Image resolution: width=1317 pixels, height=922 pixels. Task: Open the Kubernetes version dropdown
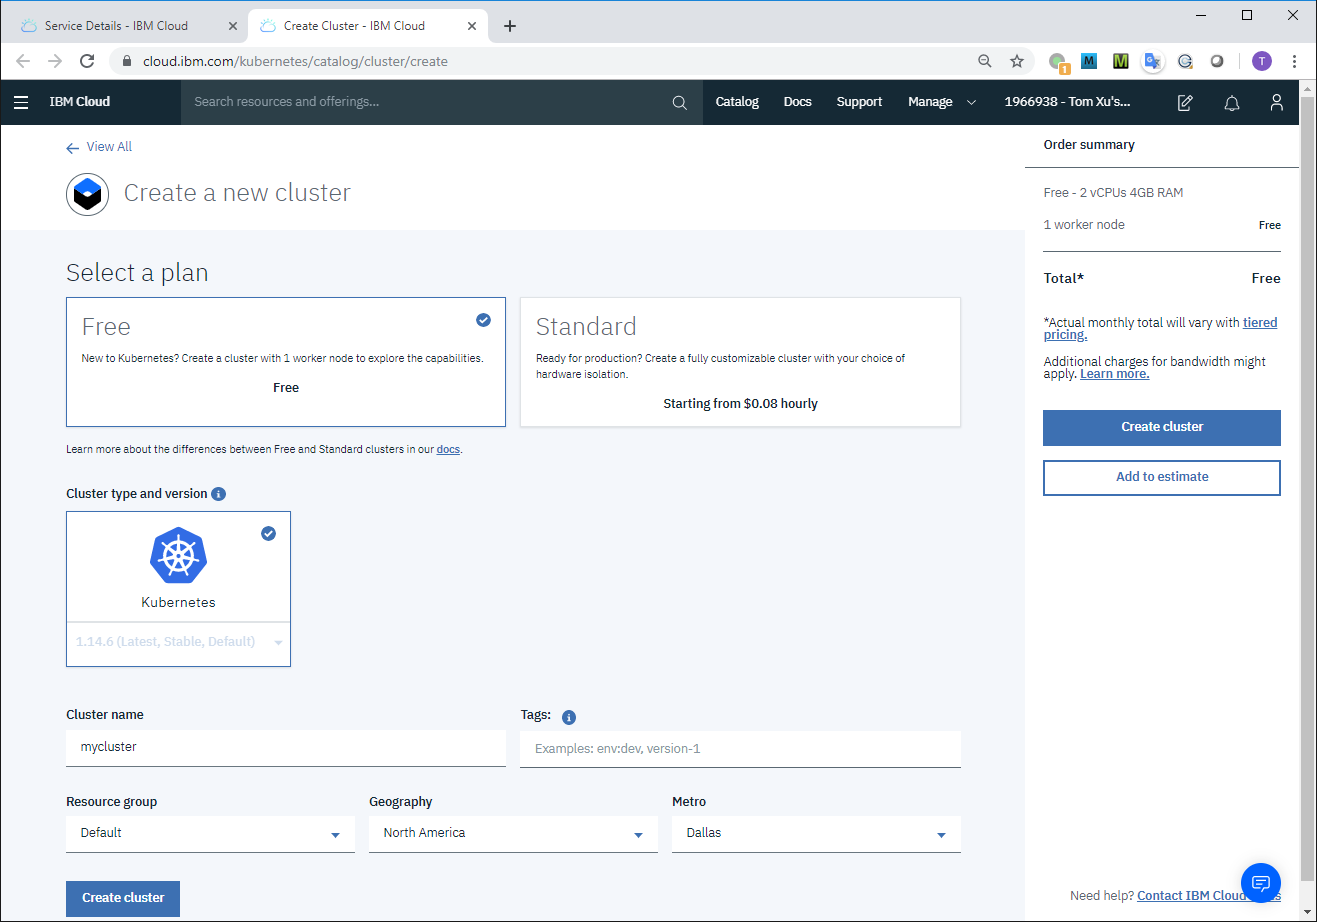178,642
